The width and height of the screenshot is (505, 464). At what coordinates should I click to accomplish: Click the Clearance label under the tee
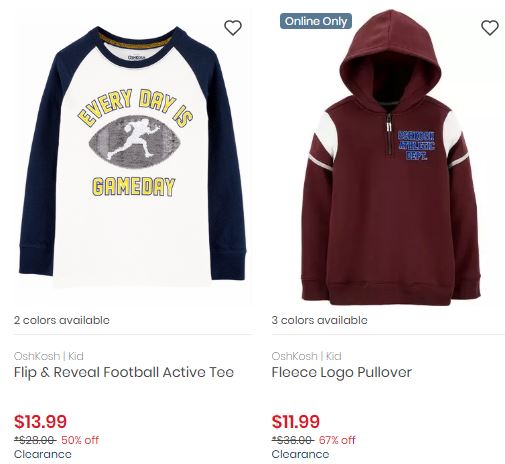click(43, 454)
